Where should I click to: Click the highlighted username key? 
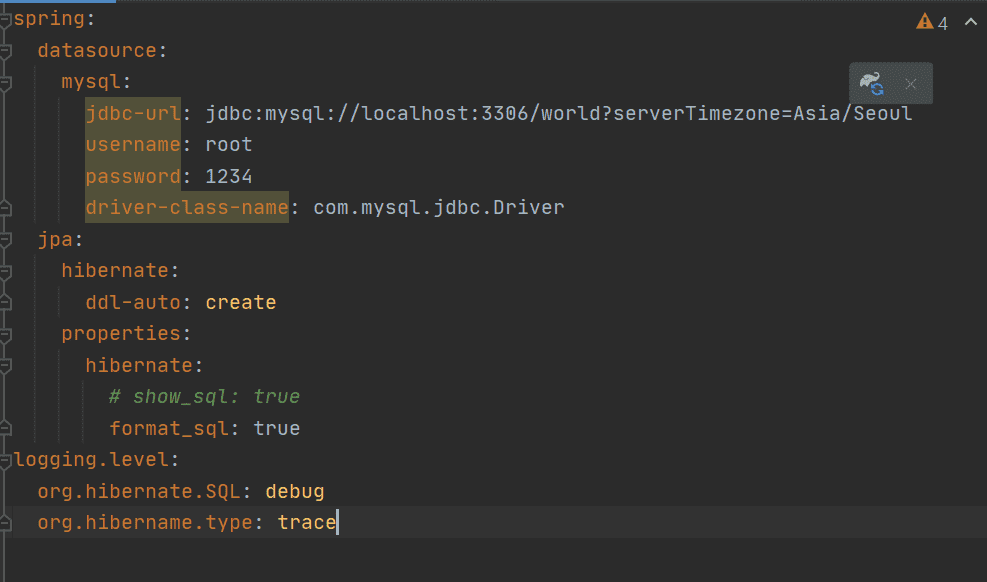(x=133, y=145)
